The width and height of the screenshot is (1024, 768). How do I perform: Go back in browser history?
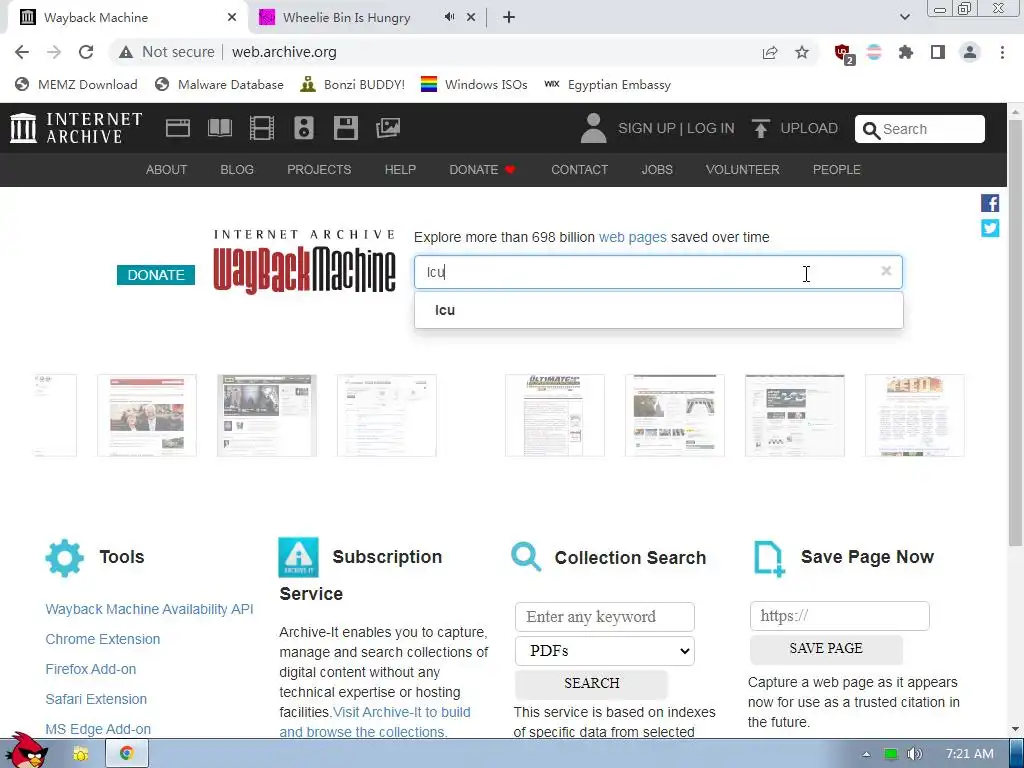[22, 52]
